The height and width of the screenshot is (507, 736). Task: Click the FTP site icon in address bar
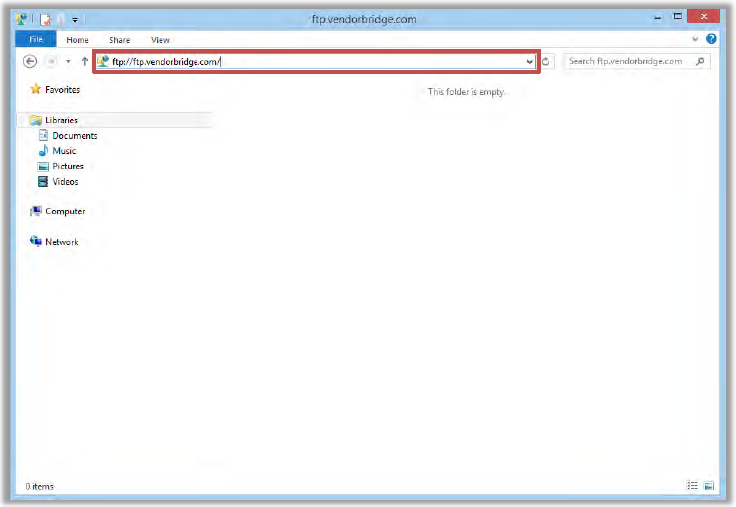coord(103,61)
